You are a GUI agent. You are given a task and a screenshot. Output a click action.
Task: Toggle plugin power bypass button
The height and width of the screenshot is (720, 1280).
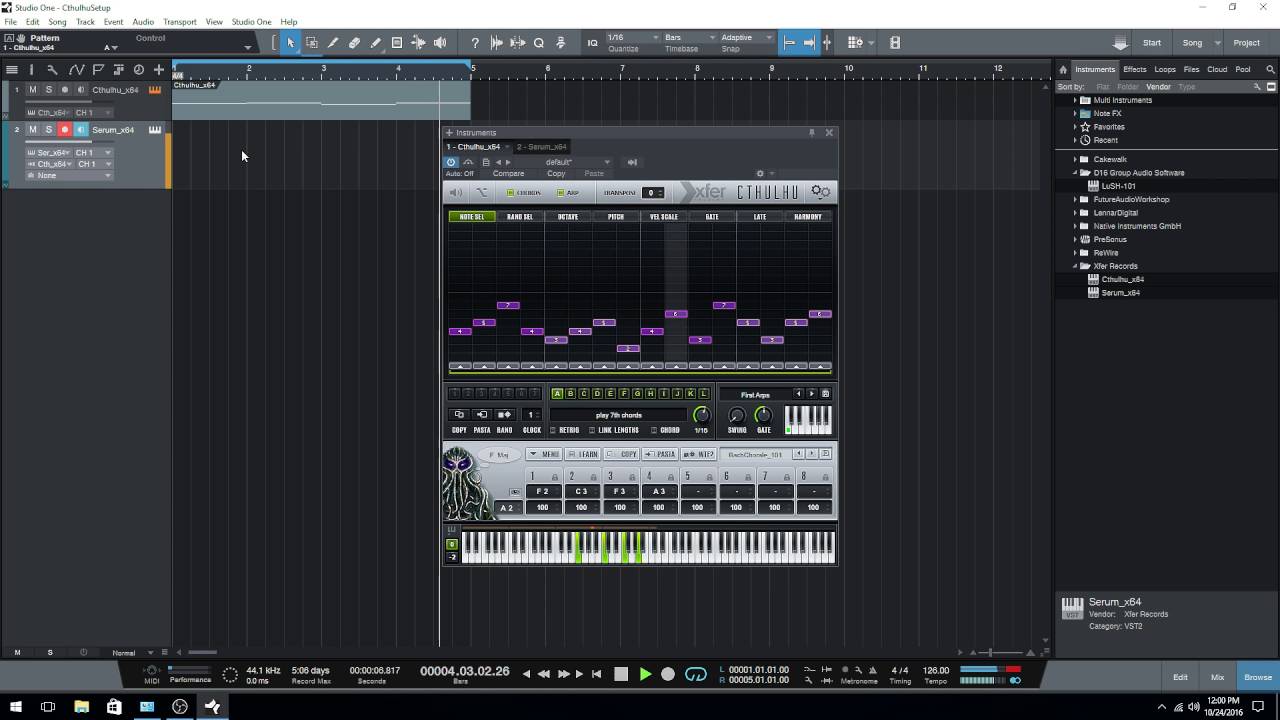[x=451, y=162]
